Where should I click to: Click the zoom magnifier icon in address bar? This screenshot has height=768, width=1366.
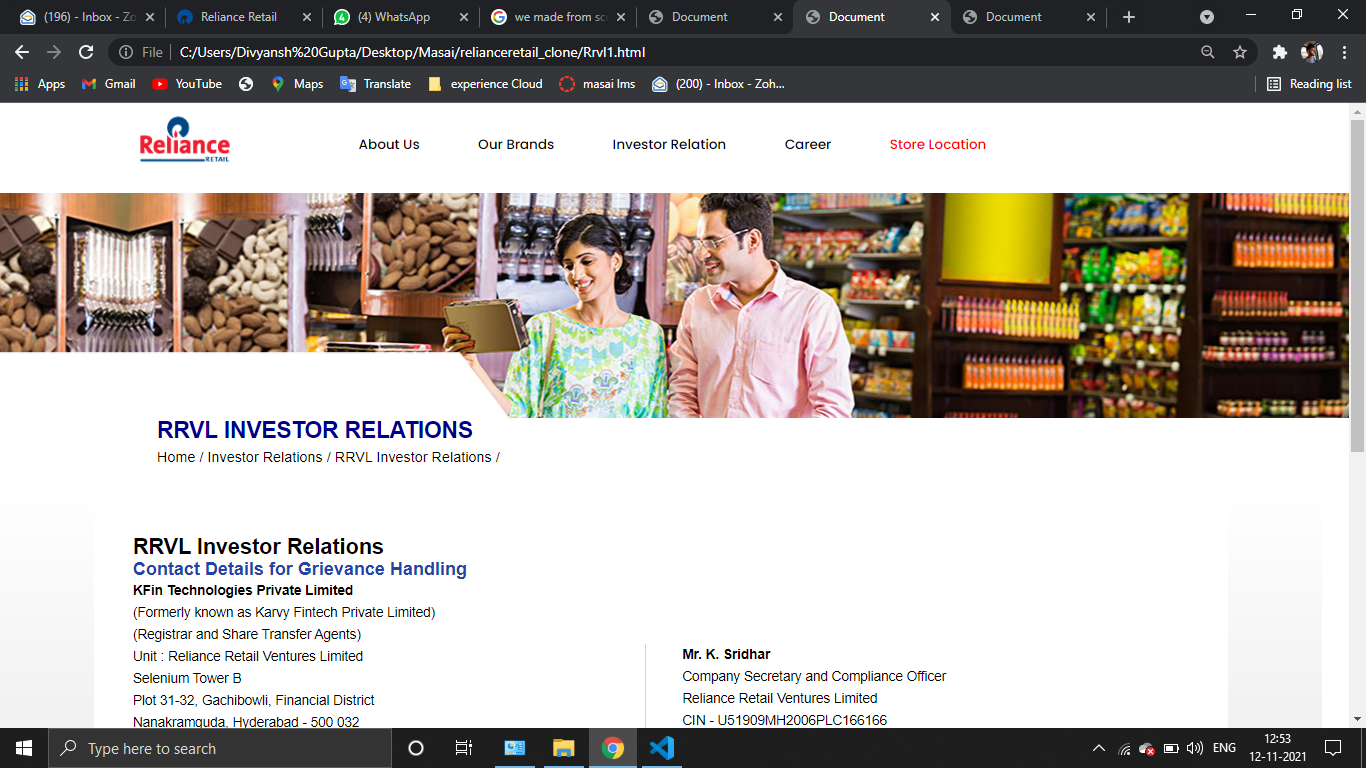[1208, 52]
